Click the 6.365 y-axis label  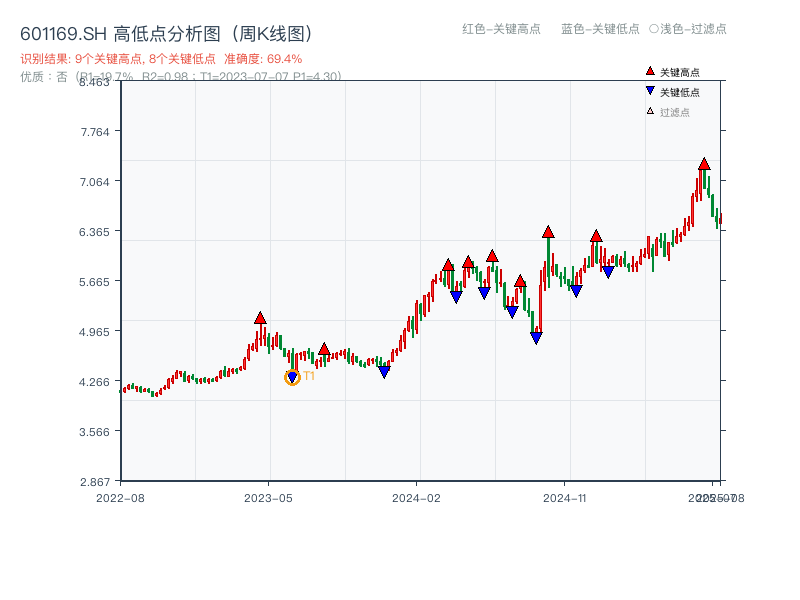(94, 232)
